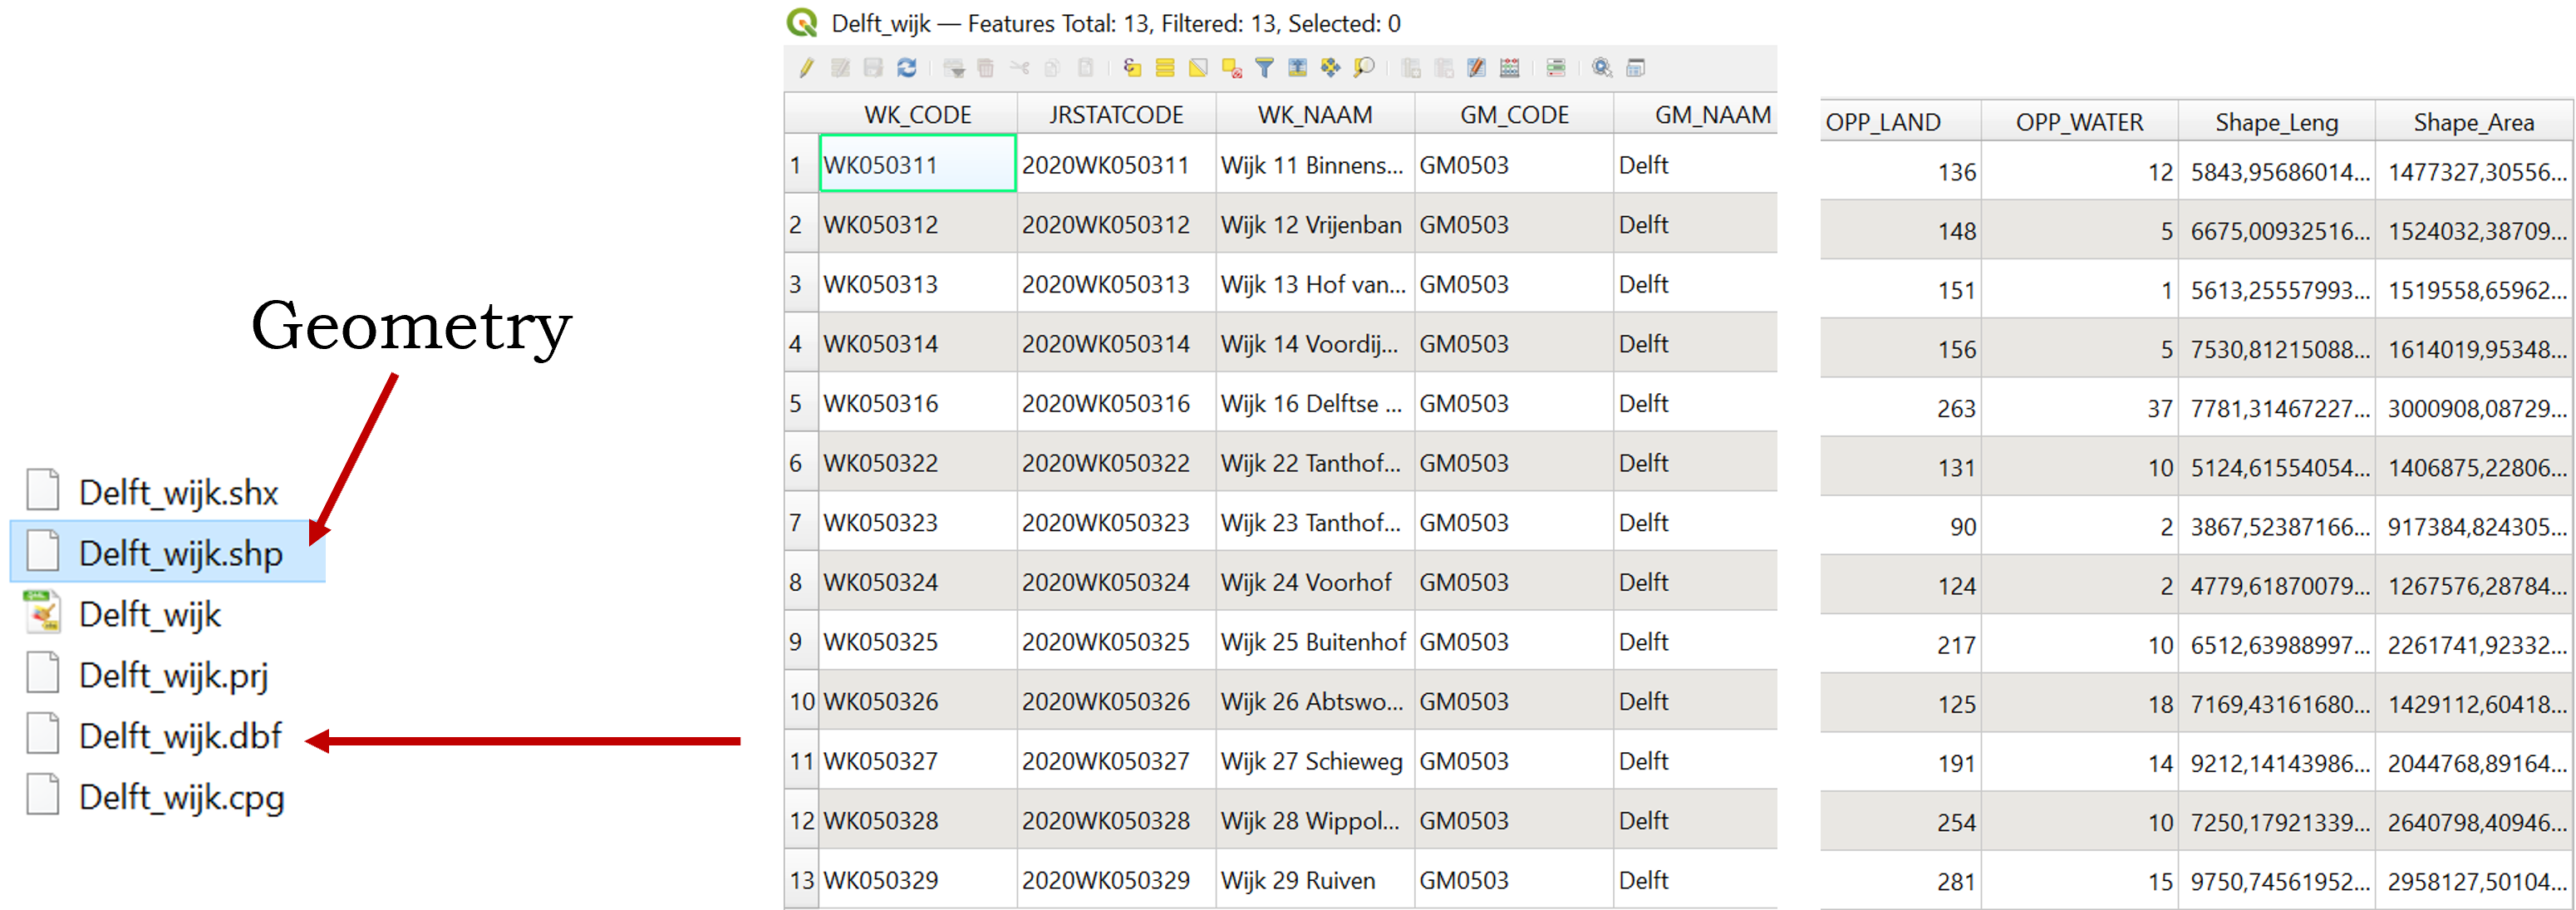
Task: Sort by the GM_CODE column header
Action: [1514, 114]
